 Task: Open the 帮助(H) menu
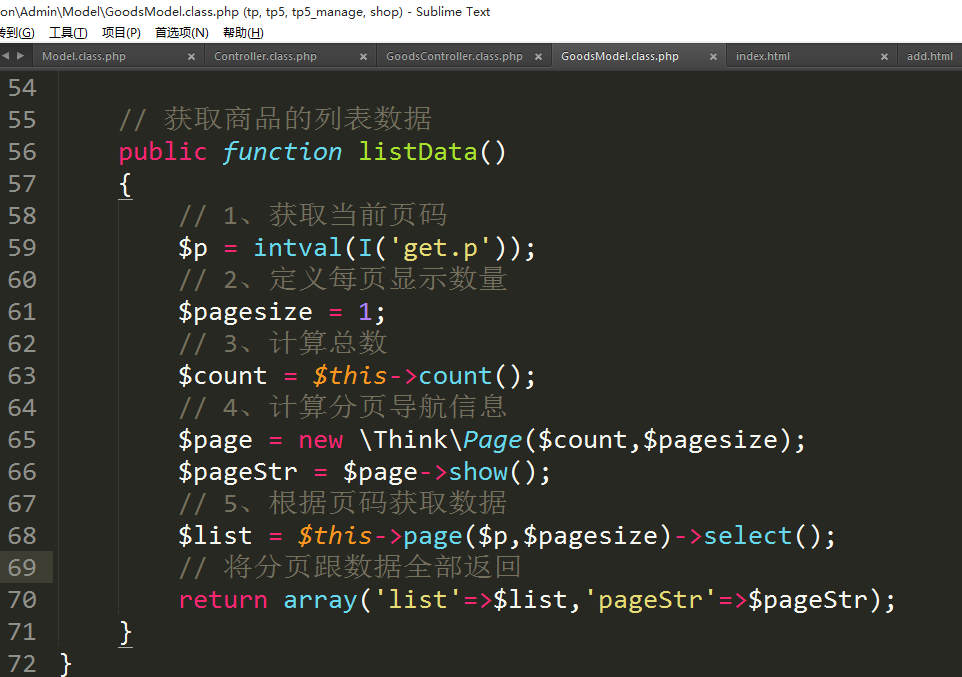[x=243, y=33]
